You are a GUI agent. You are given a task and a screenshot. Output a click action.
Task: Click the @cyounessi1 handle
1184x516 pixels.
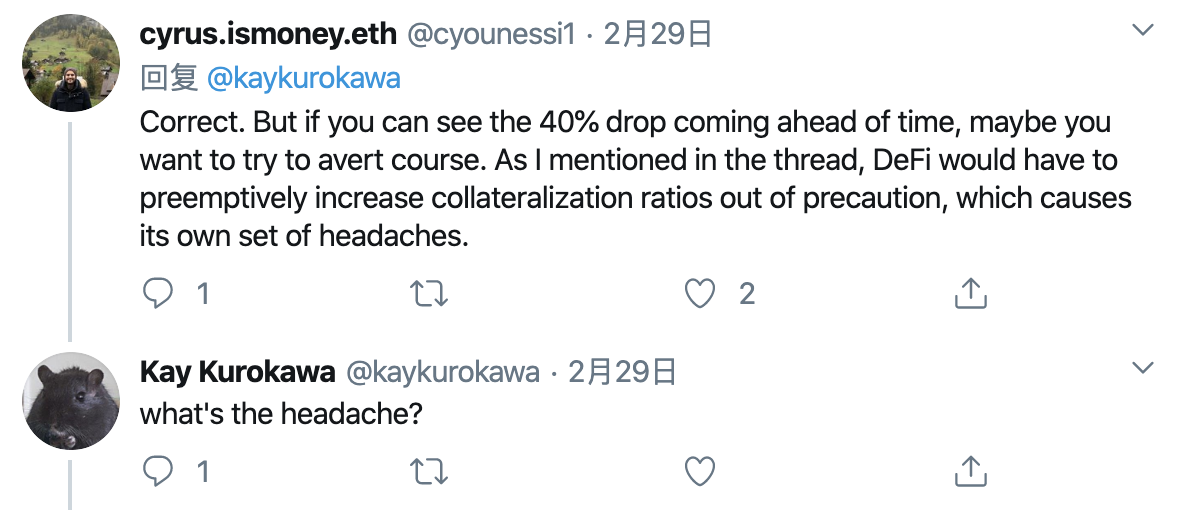(492, 35)
